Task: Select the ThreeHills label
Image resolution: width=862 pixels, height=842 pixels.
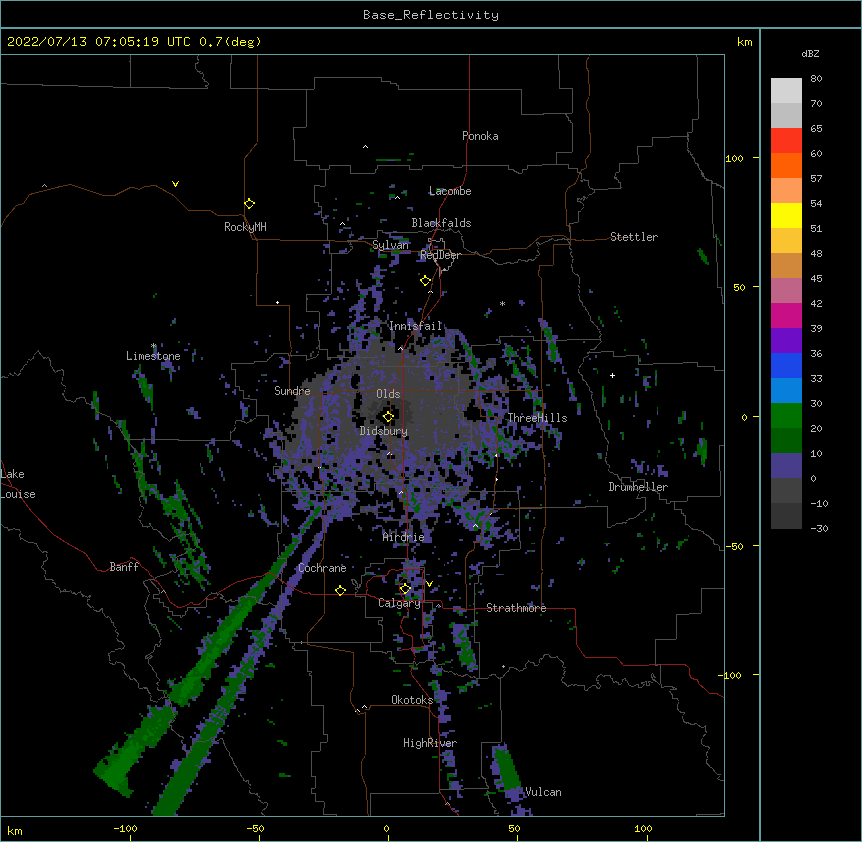Action: click(x=537, y=418)
